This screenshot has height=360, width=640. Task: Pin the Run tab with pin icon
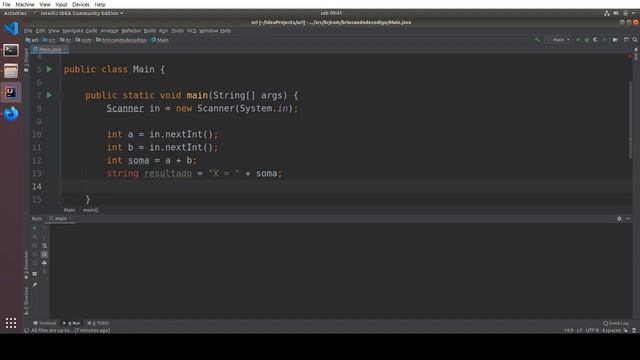35,284
